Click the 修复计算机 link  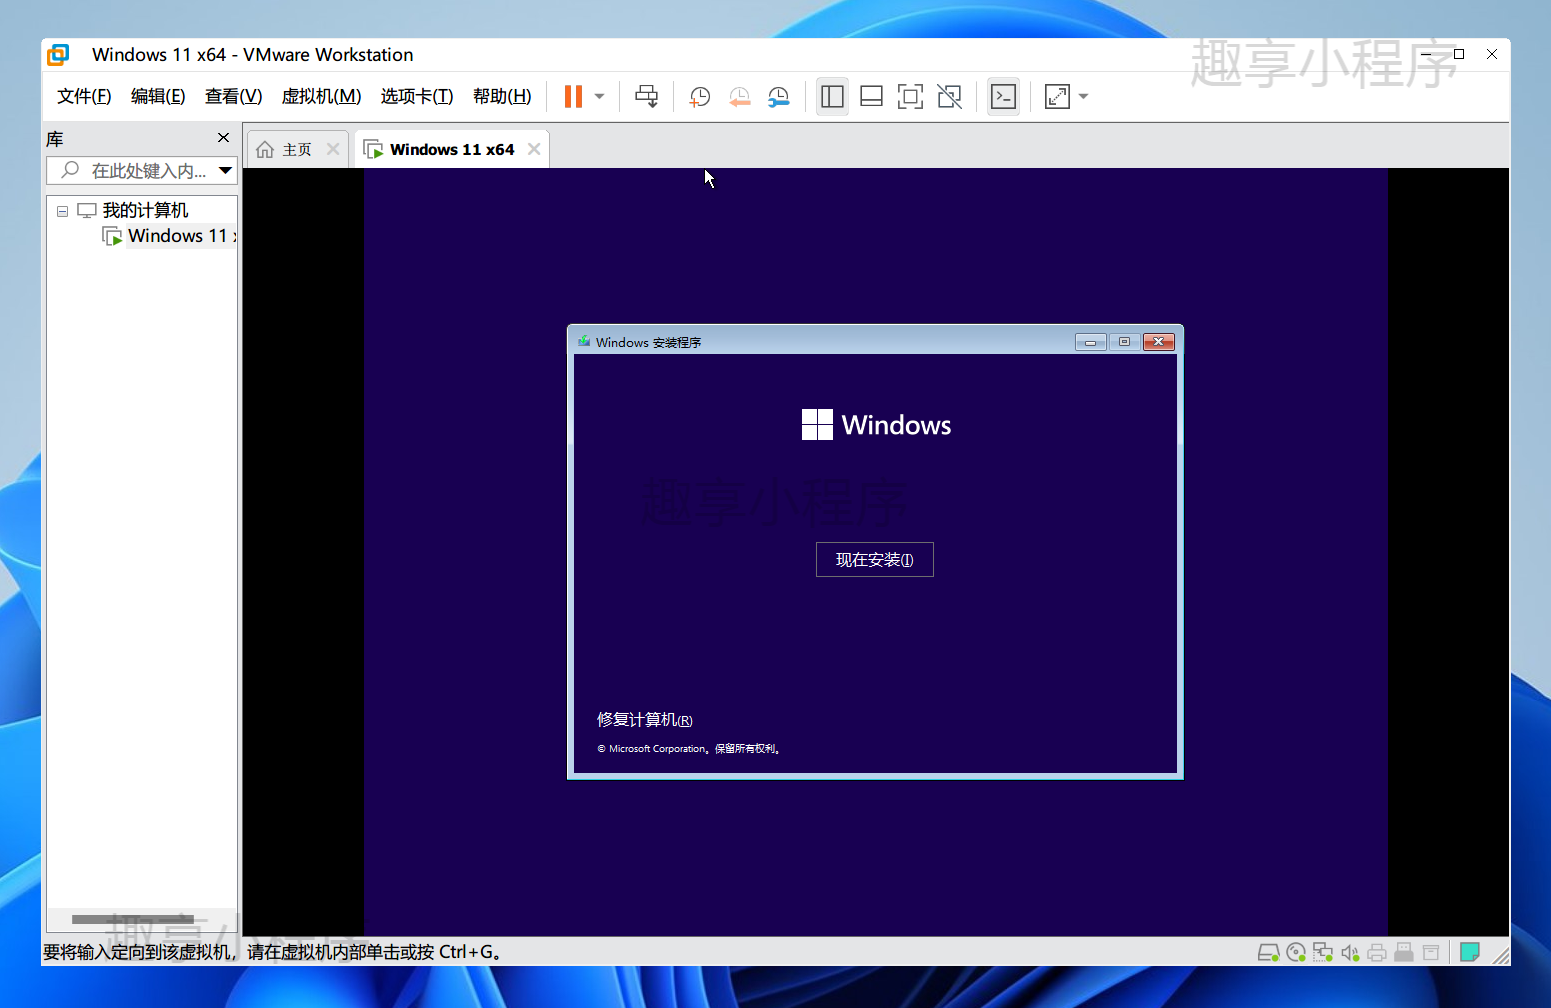coord(644,720)
